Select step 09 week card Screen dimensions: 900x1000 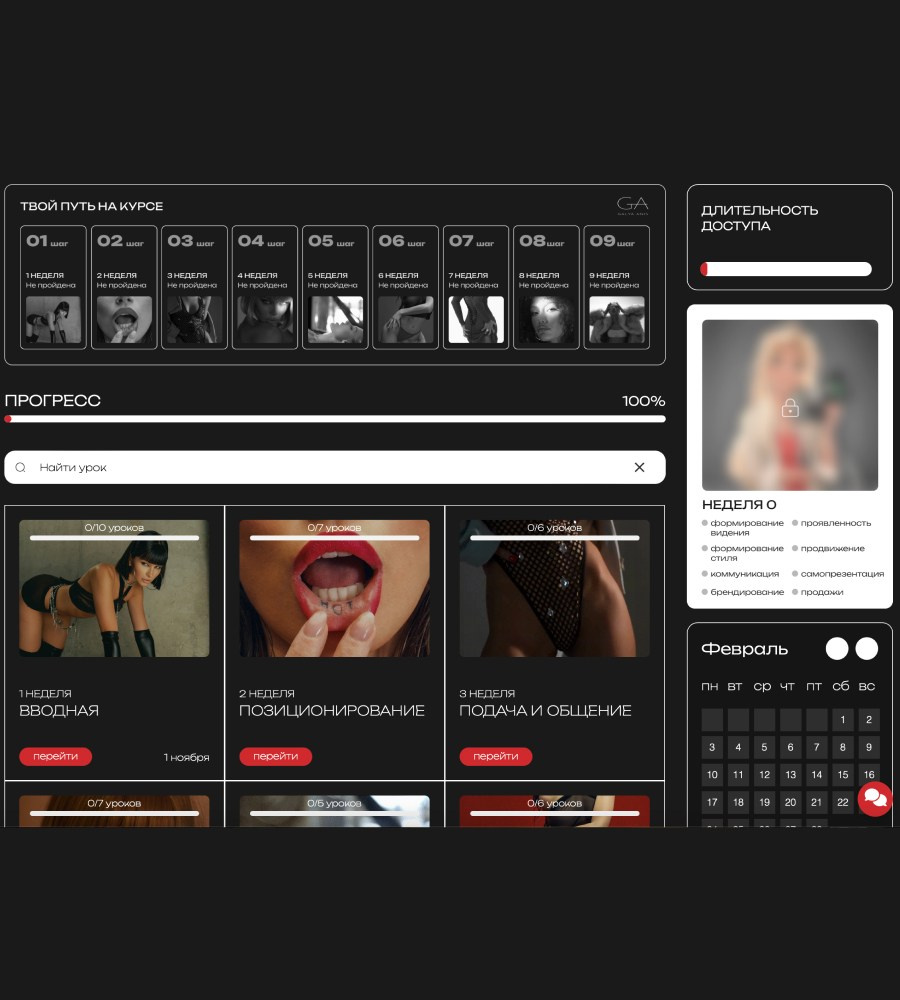(616, 287)
